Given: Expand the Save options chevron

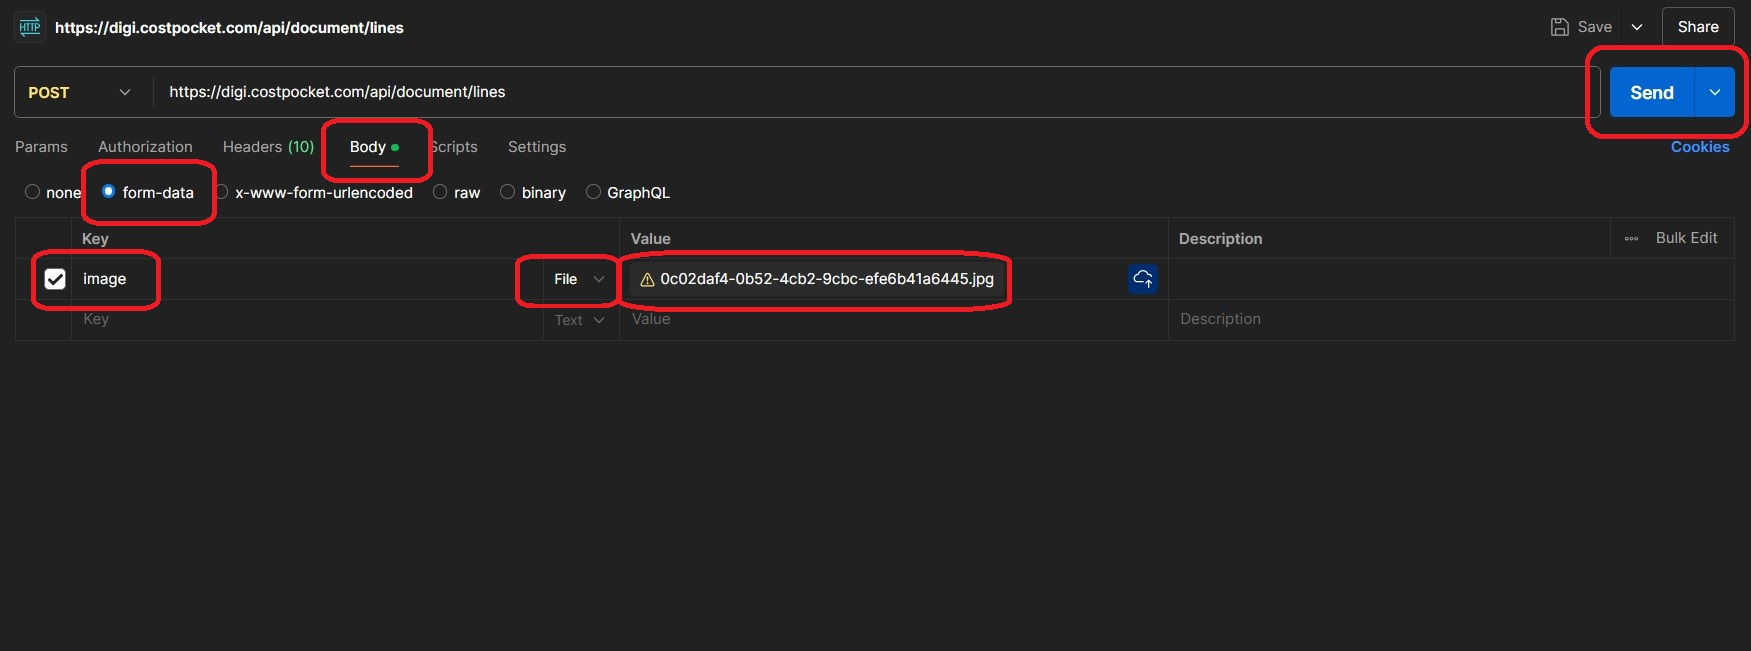Looking at the screenshot, I should coord(1637,27).
